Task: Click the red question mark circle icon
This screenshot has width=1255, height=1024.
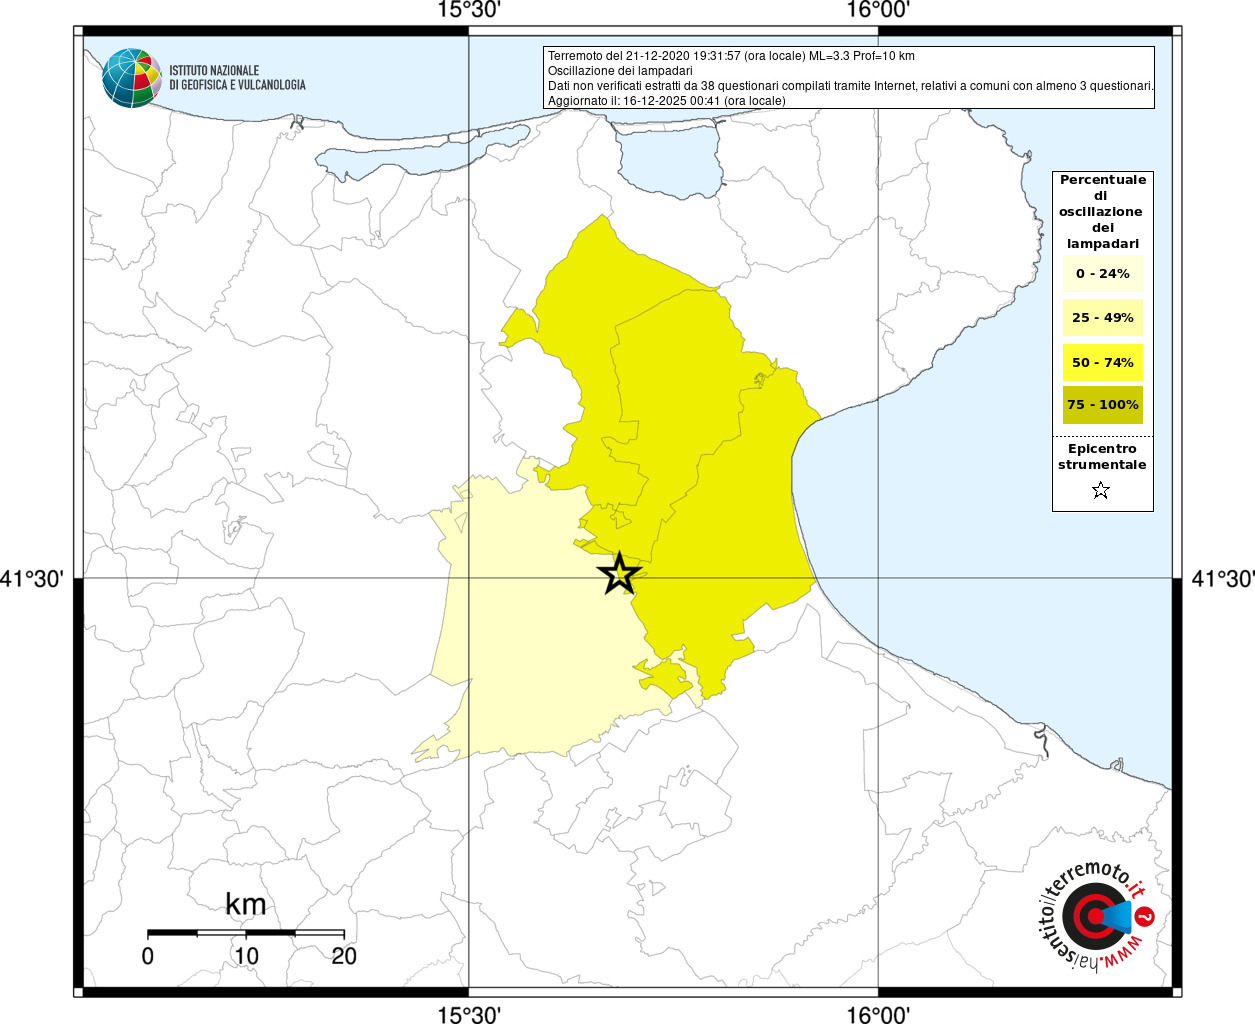Action: pos(1146,916)
